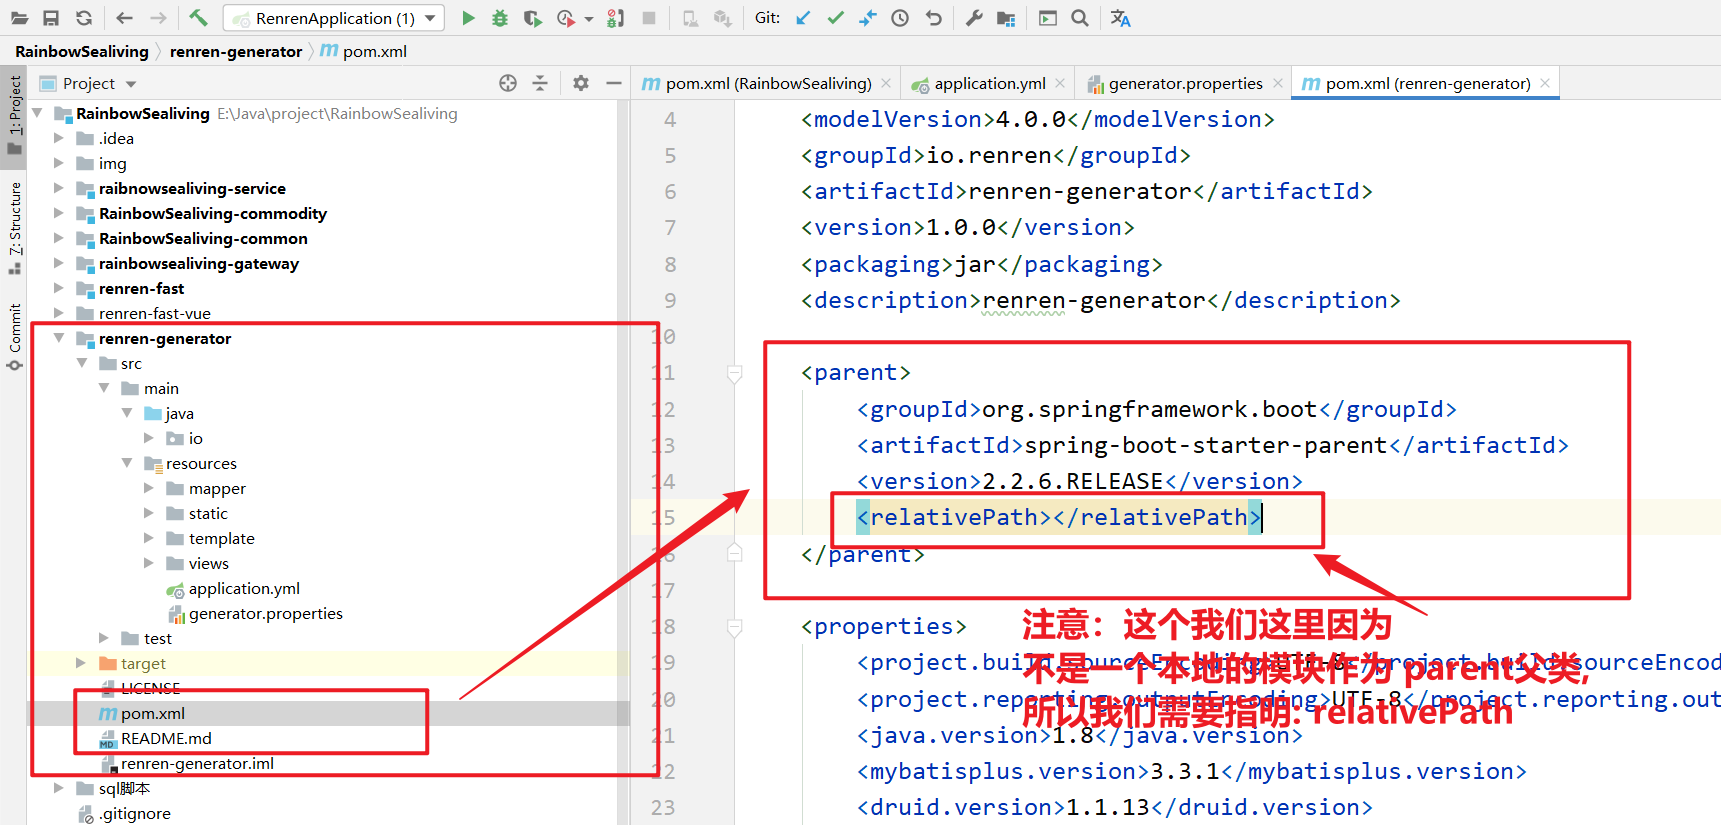Commit with the Git green checkmark icon
Viewport: 1721px width, 825px height.
coord(835,18)
